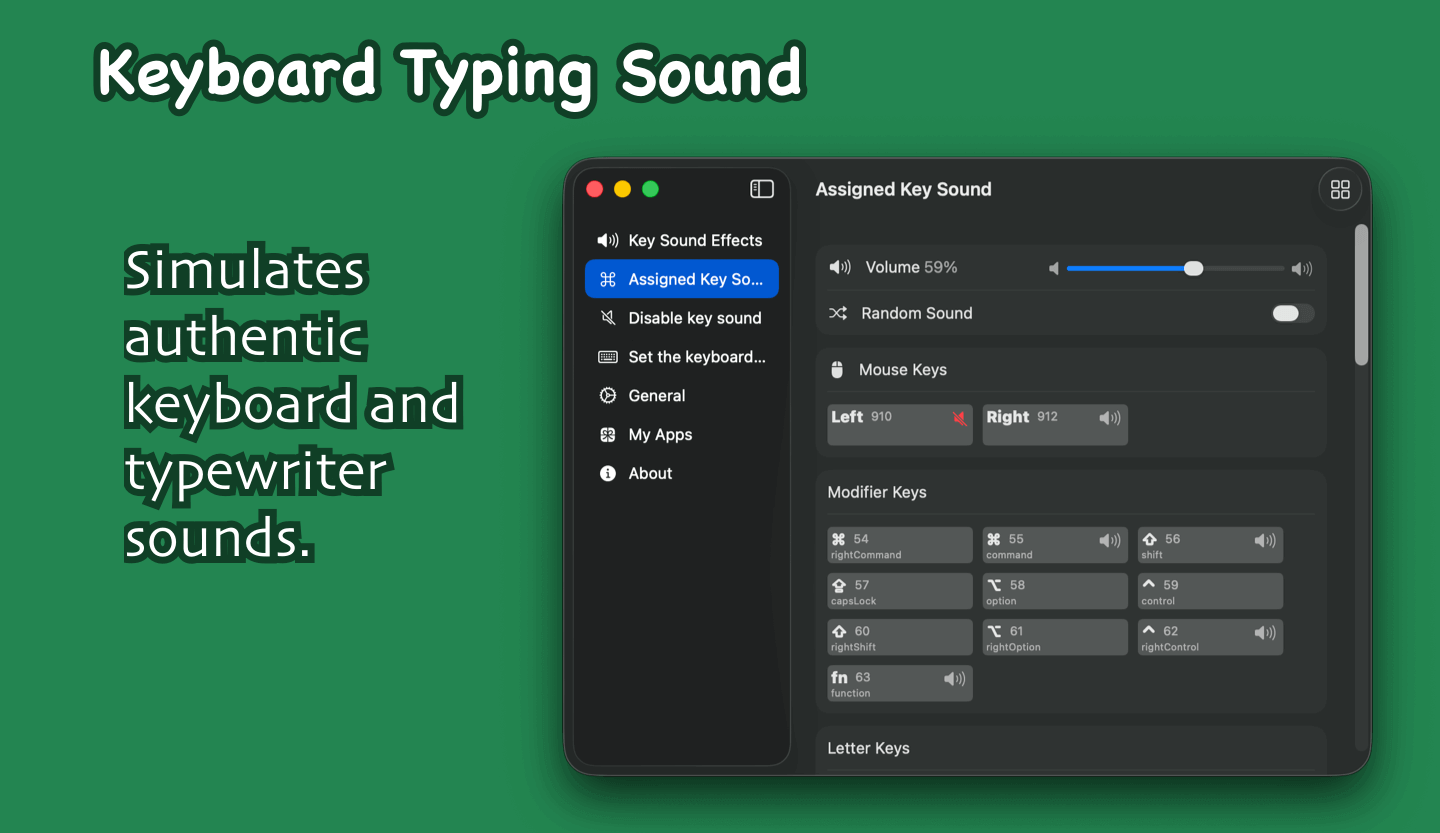Click the "Volume 59%" label
Viewport: 1440px width, 833px height.
click(911, 267)
